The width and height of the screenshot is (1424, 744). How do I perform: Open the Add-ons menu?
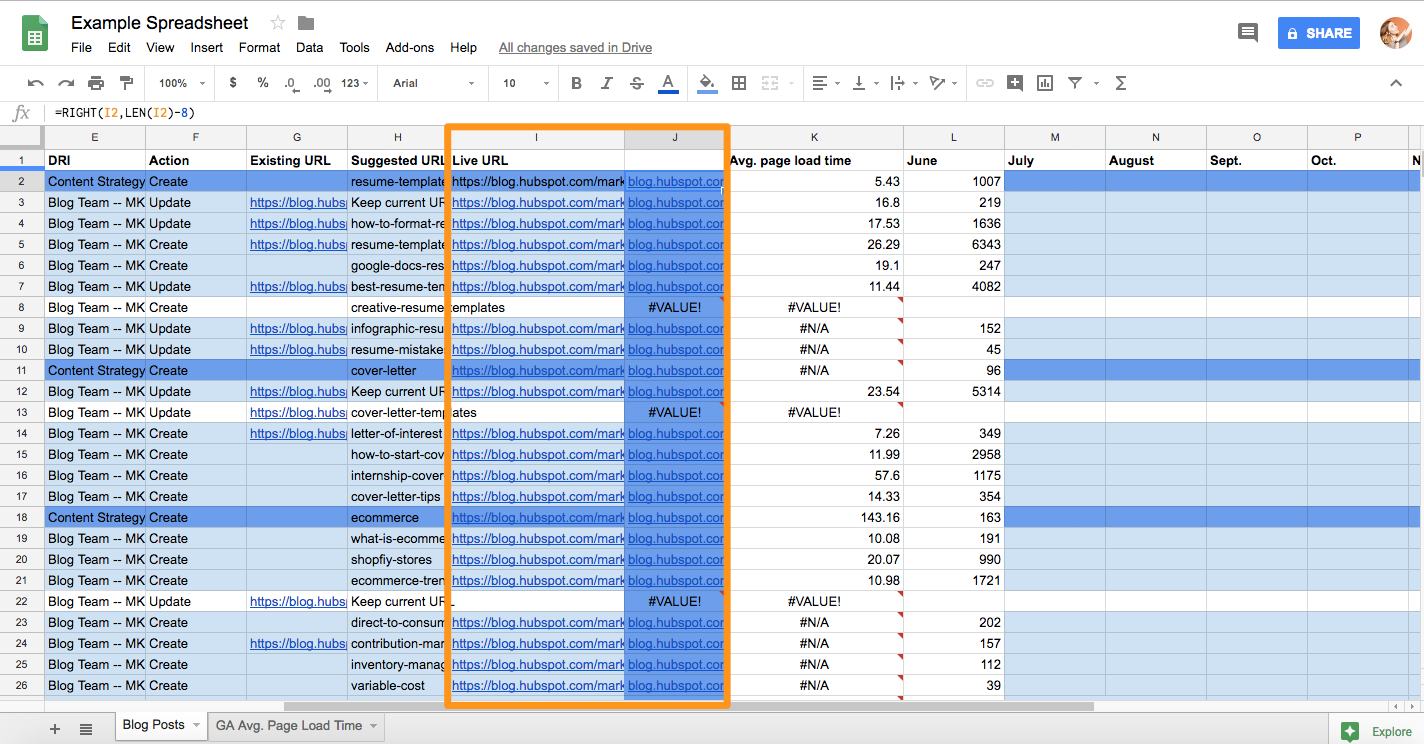tap(409, 47)
